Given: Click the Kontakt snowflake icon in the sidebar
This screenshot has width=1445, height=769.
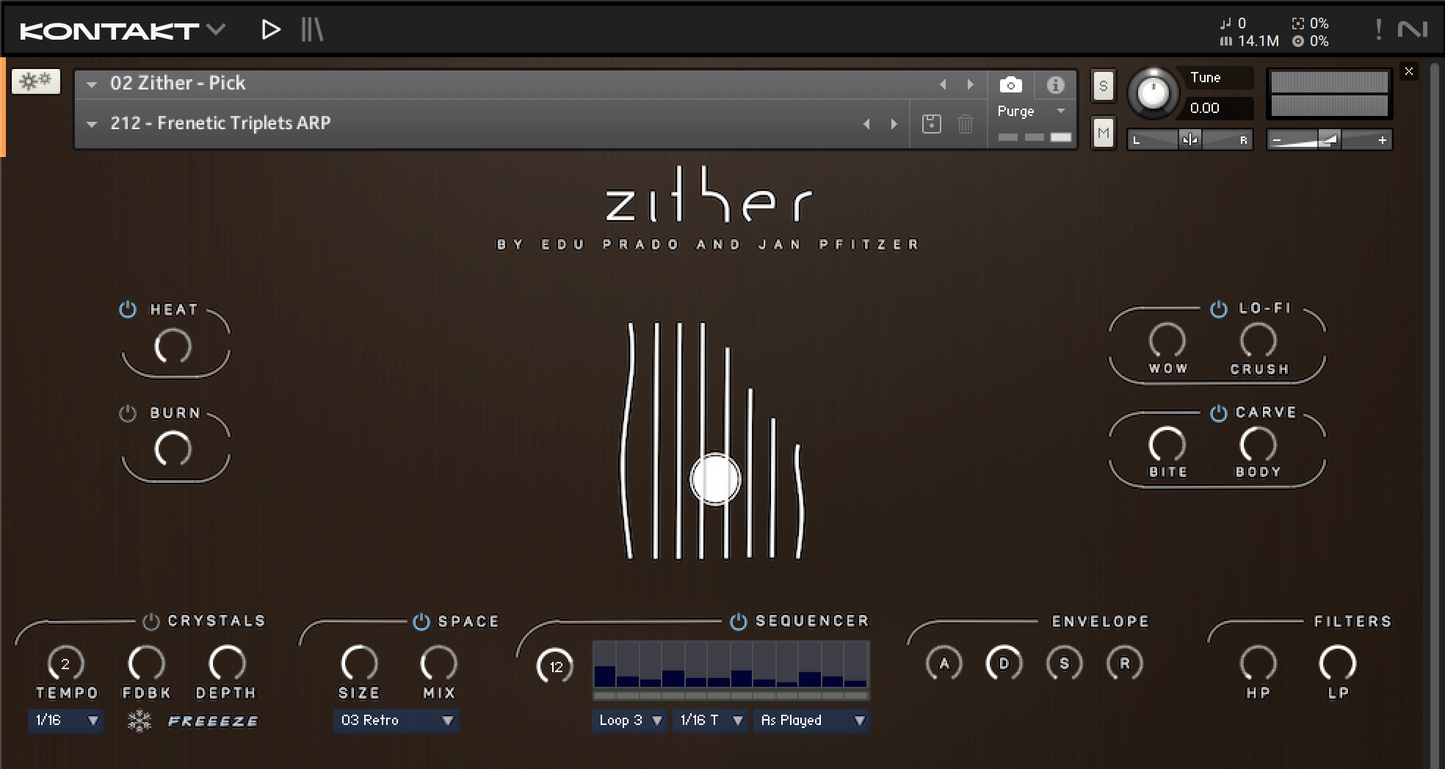Looking at the screenshot, I should click(x=35, y=80).
